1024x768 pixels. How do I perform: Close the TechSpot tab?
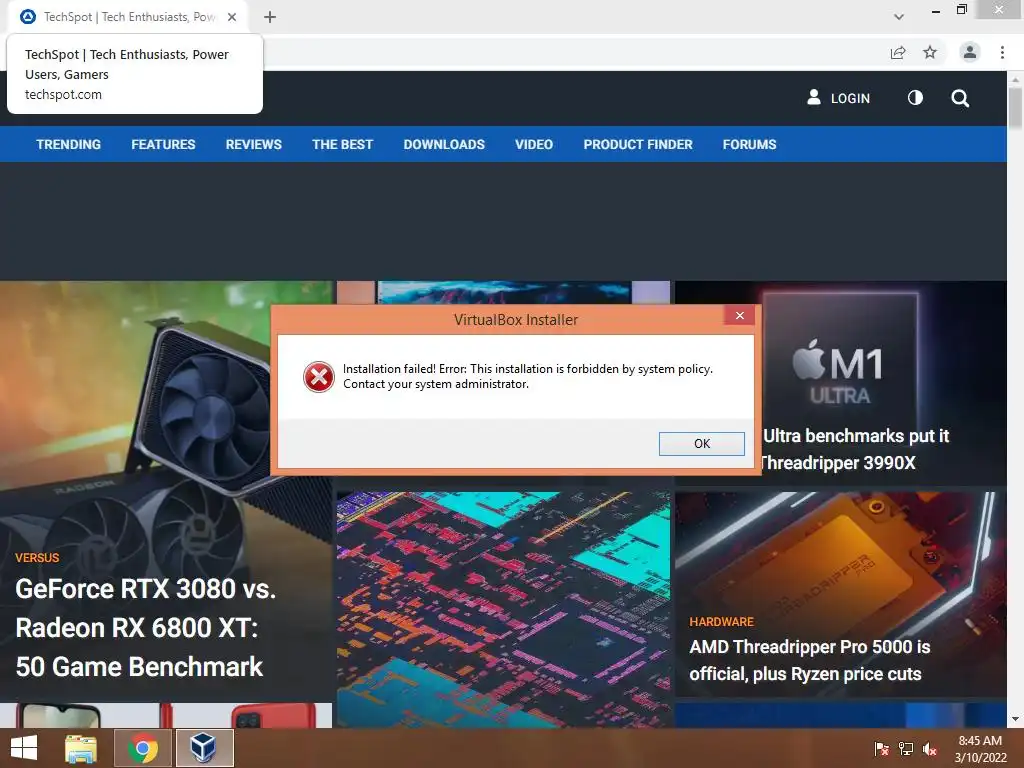point(232,17)
